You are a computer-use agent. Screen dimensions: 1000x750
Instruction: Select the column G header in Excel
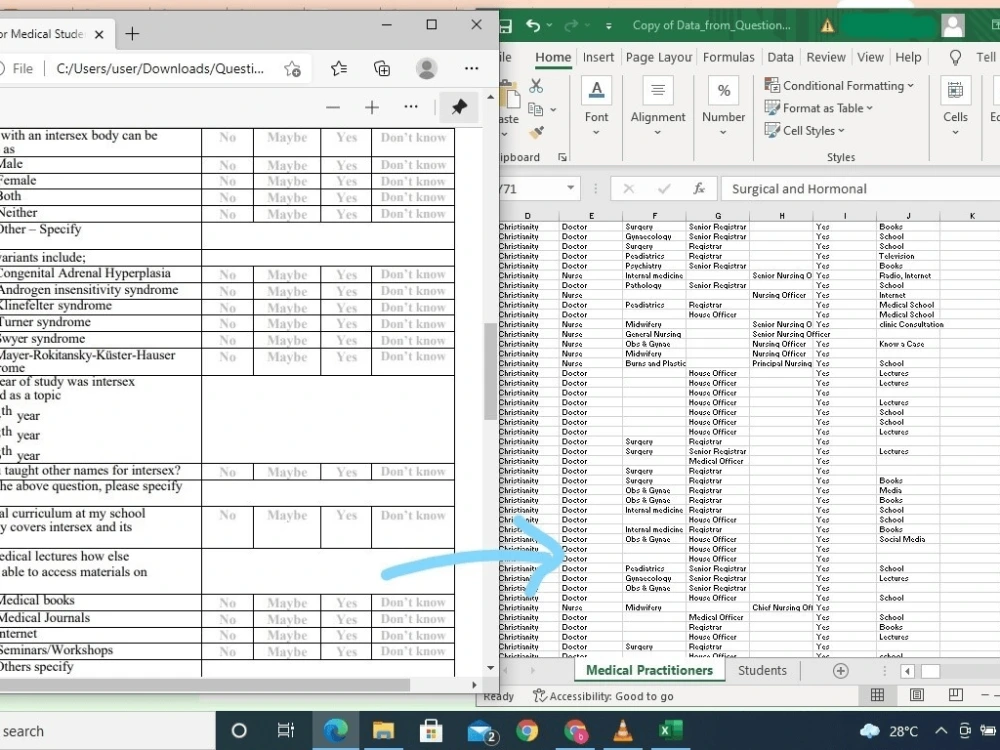(718, 216)
